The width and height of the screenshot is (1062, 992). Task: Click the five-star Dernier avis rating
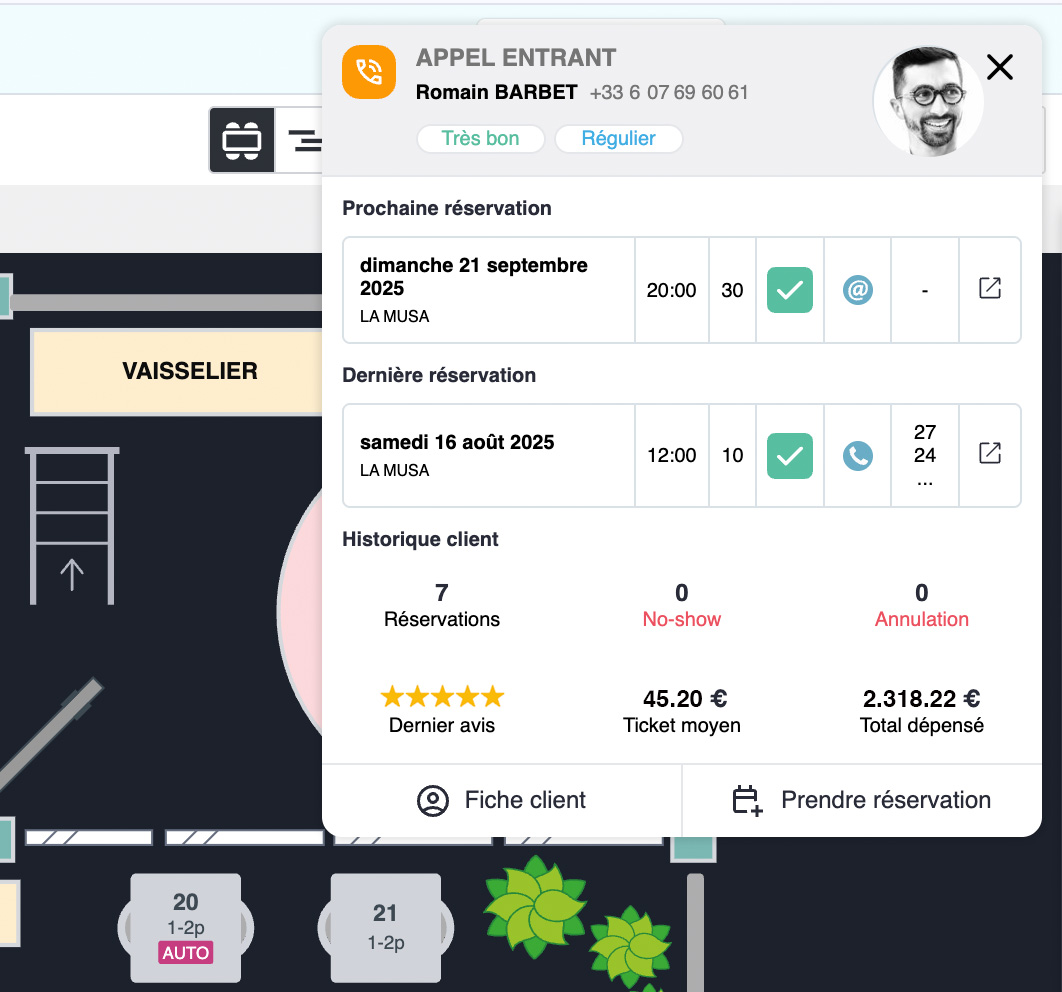[442, 697]
